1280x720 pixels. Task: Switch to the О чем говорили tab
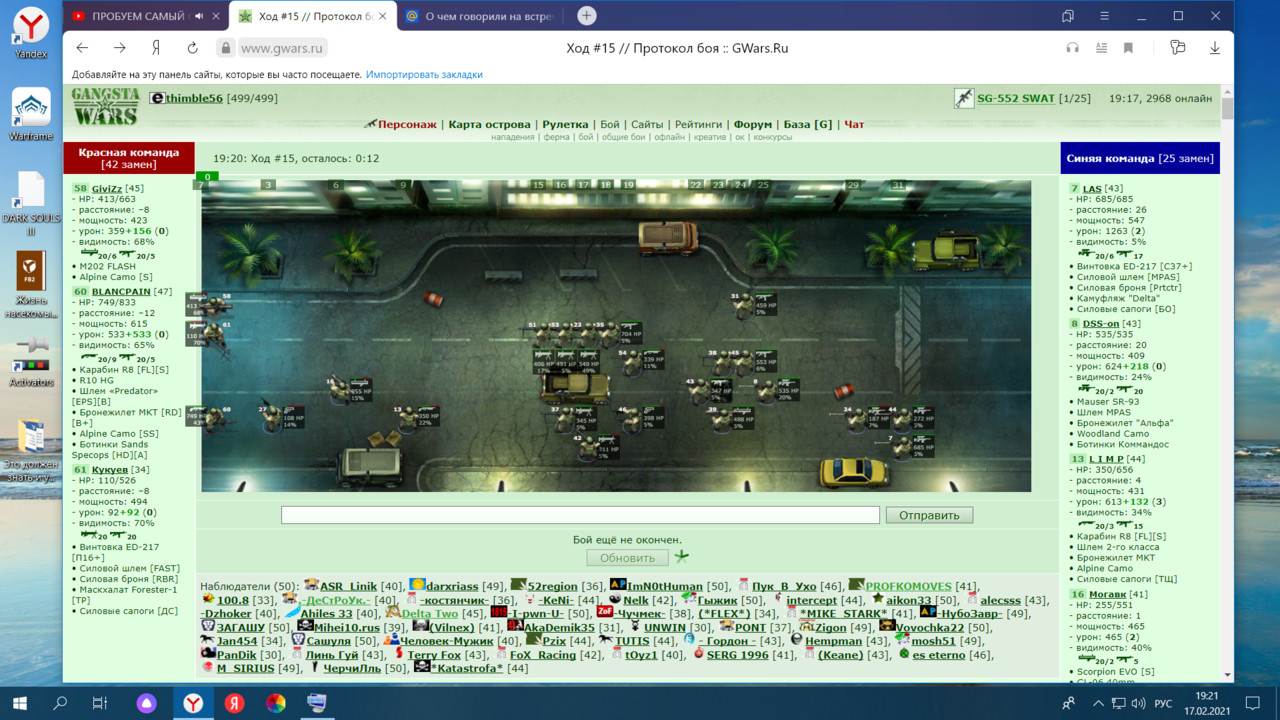[480, 16]
